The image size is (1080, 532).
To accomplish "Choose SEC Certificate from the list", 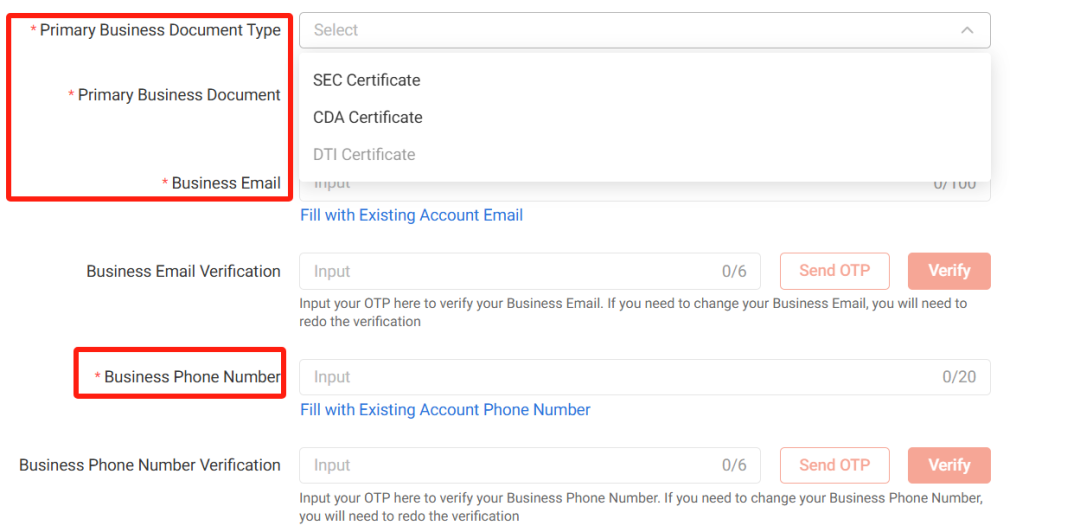I will (x=366, y=80).
